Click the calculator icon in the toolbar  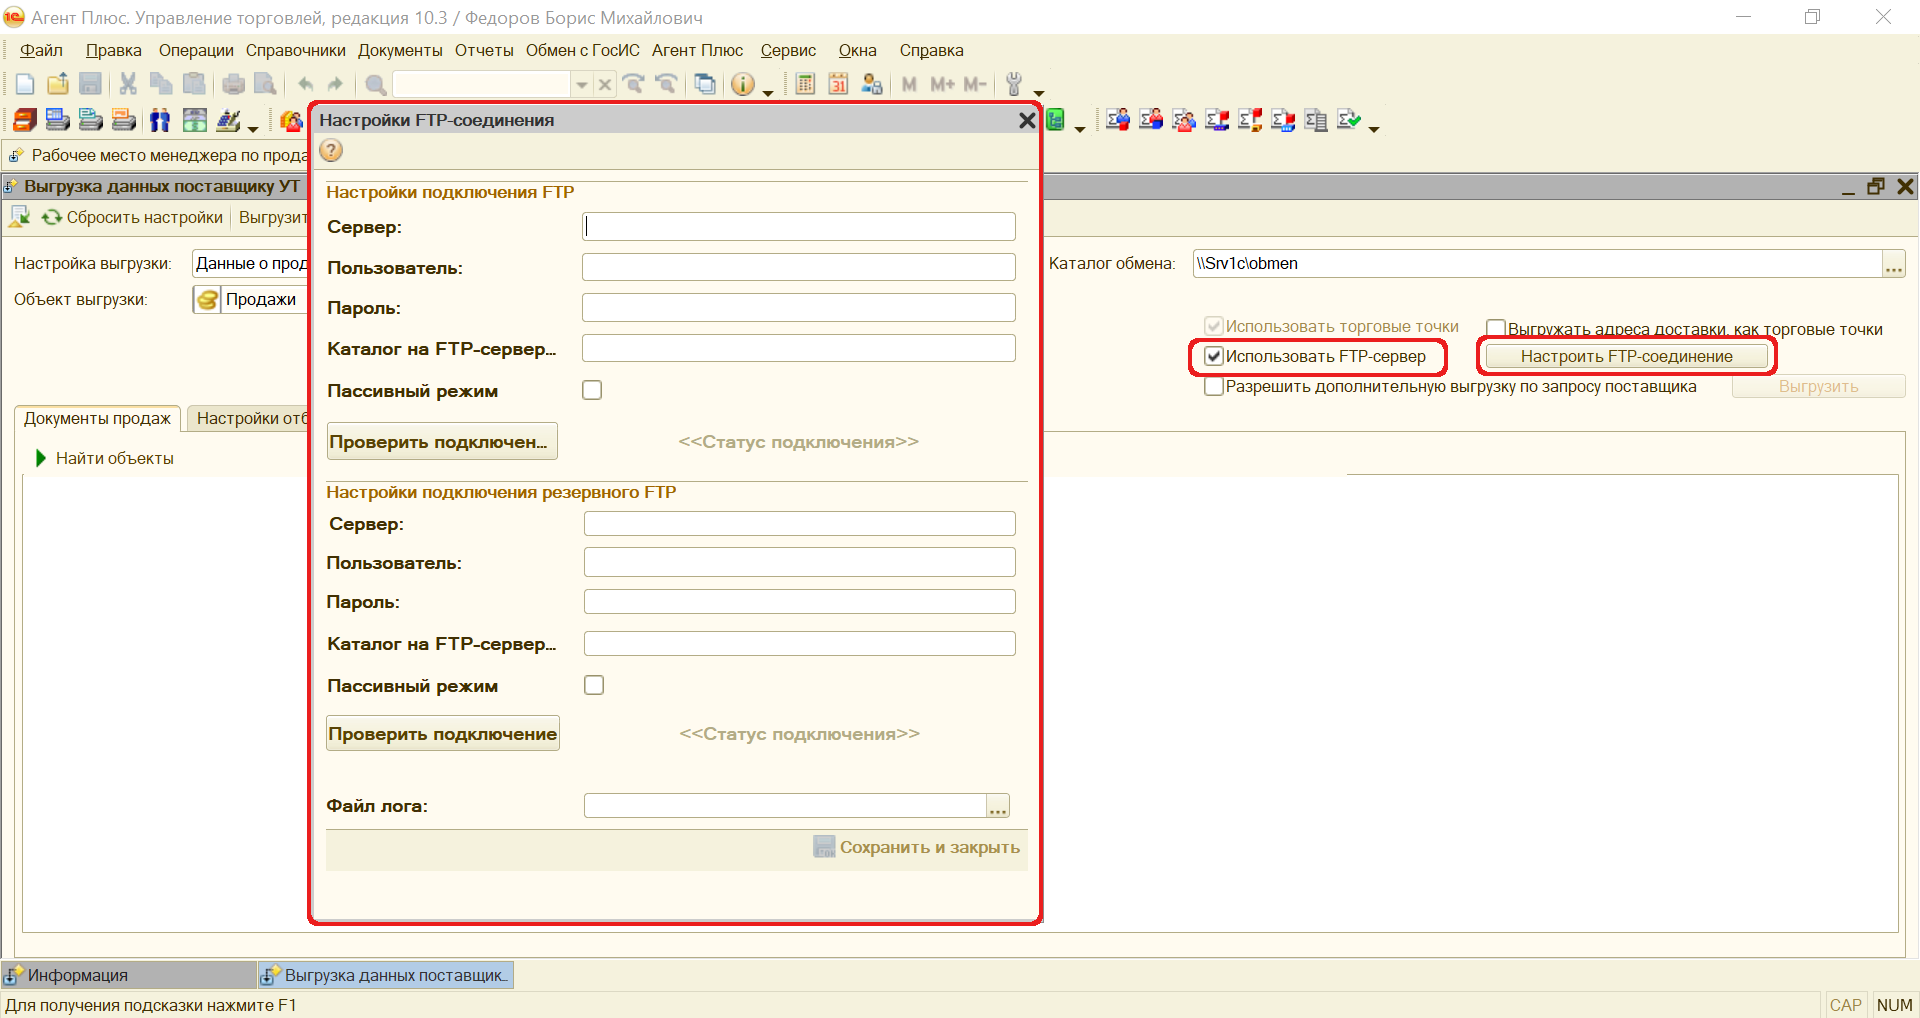coord(805,85)
